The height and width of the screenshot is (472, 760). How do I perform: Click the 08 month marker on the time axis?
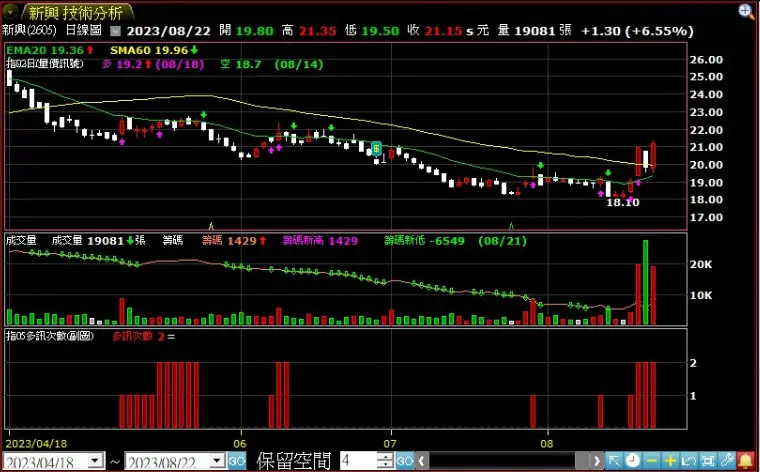547,443
